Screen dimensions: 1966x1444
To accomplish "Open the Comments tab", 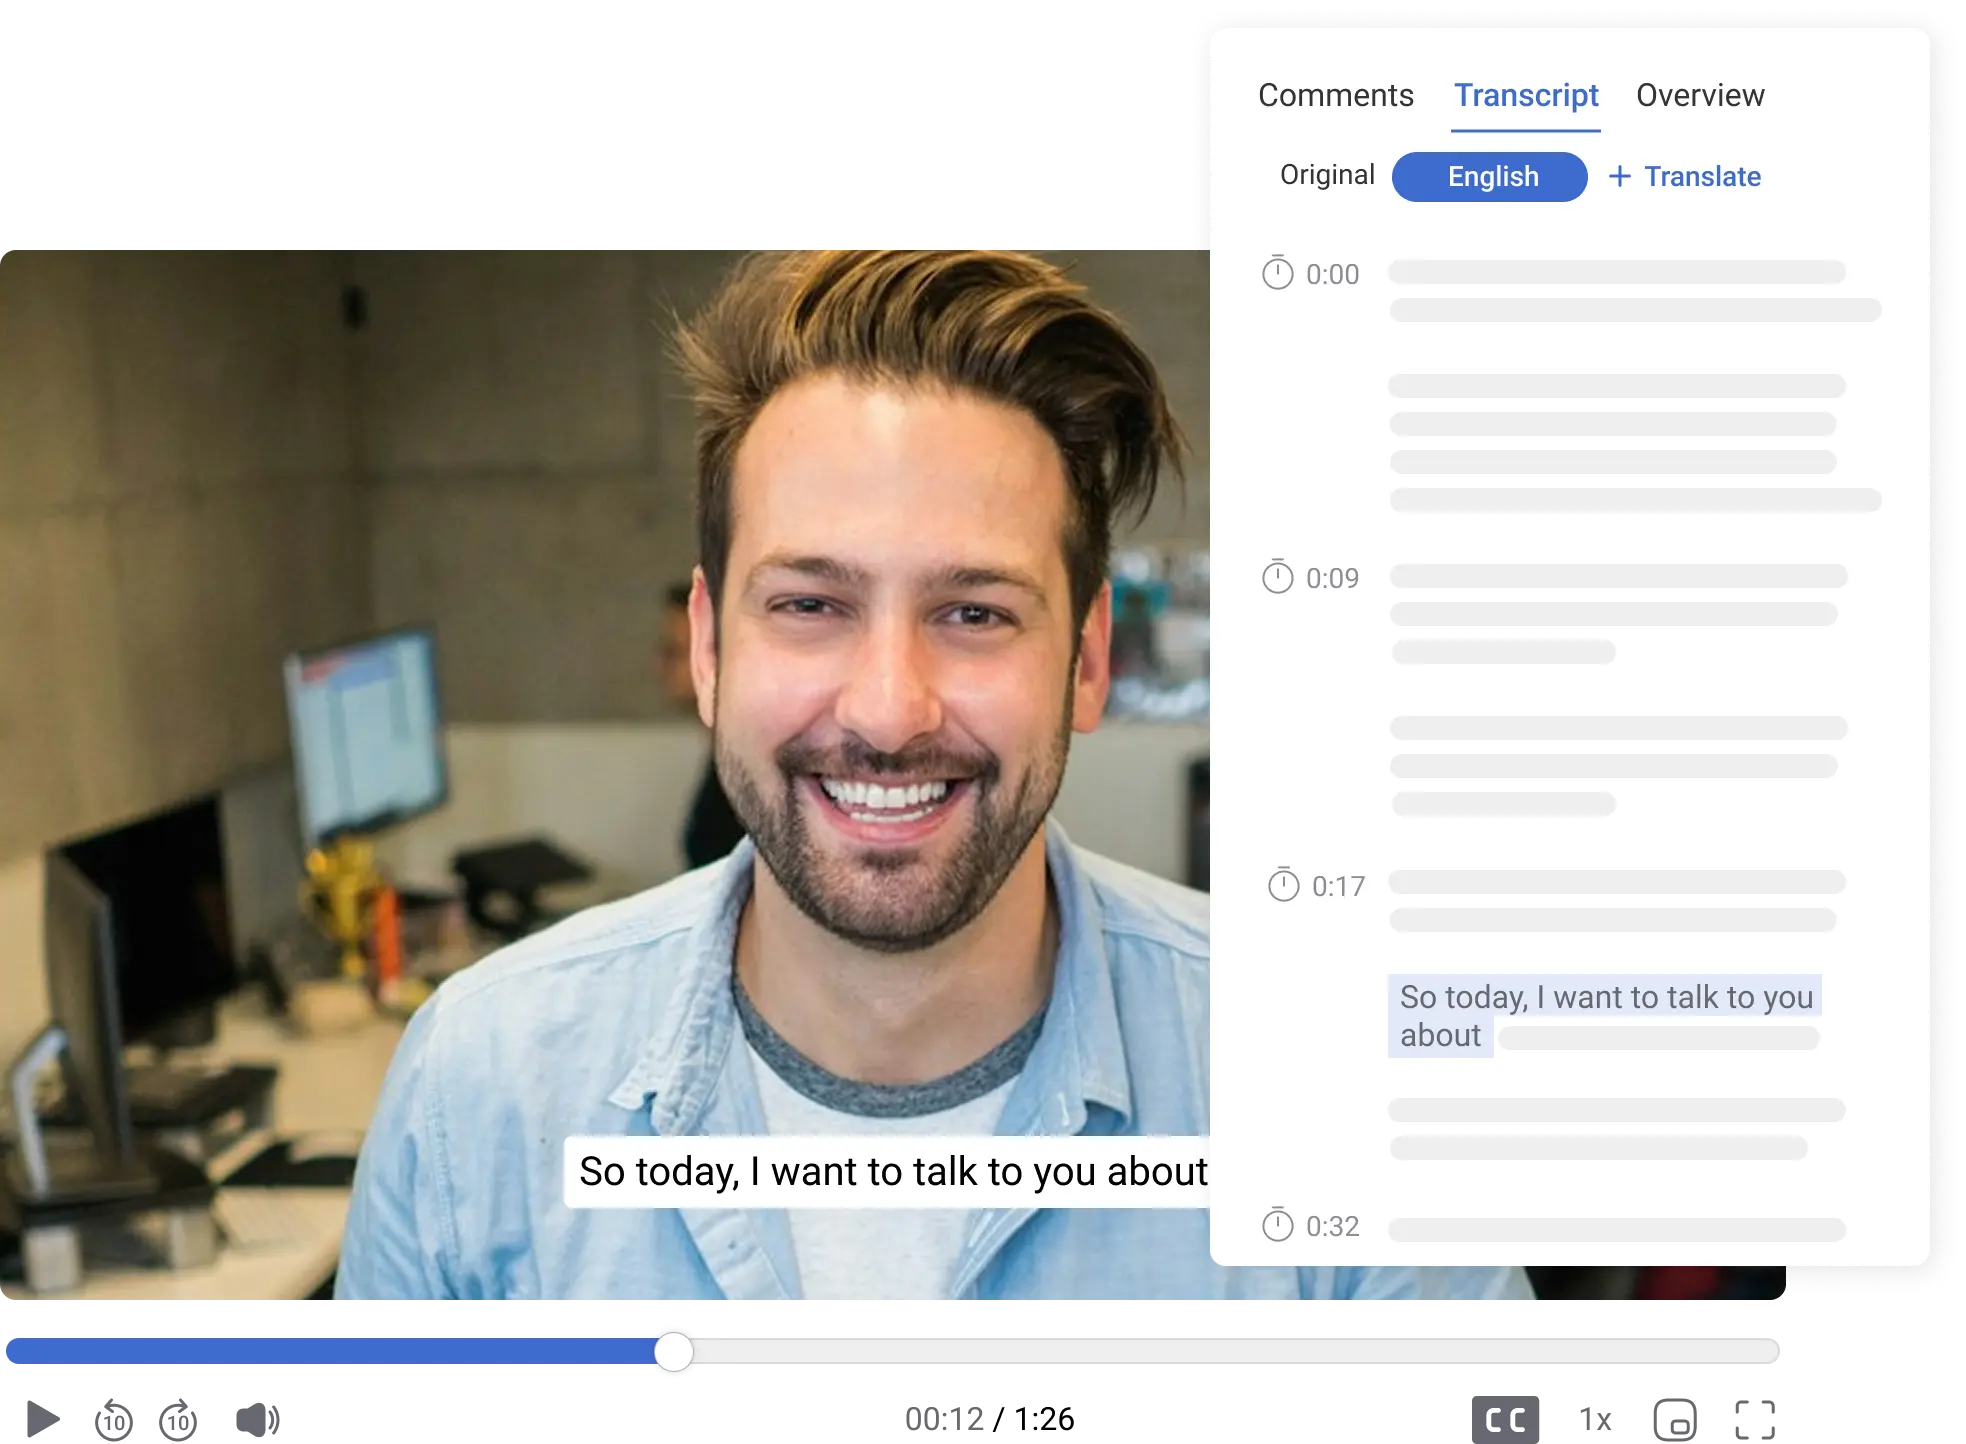I will pyautogui.click(x=1335, y=95).
